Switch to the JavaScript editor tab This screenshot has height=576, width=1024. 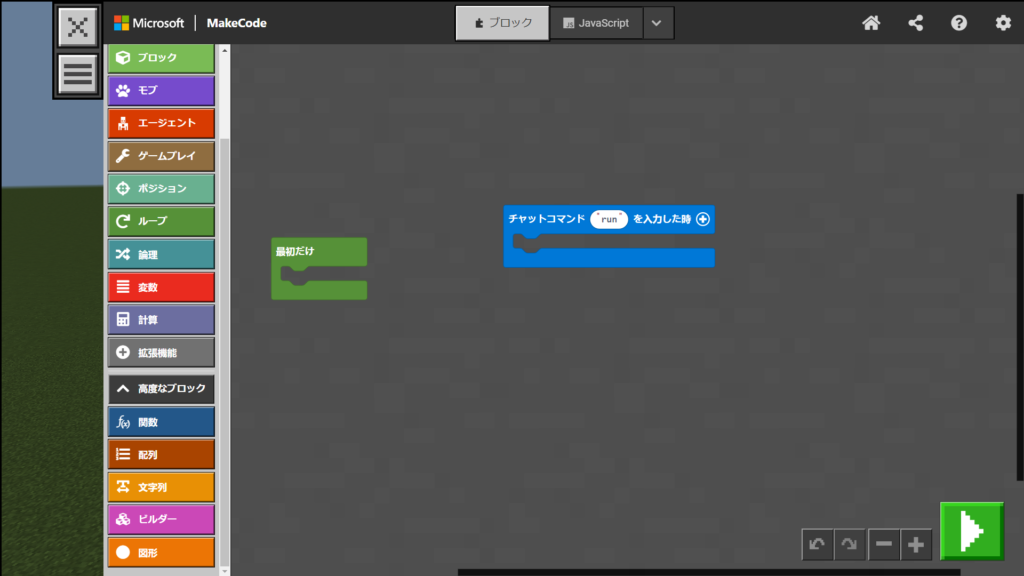[596, 23]
